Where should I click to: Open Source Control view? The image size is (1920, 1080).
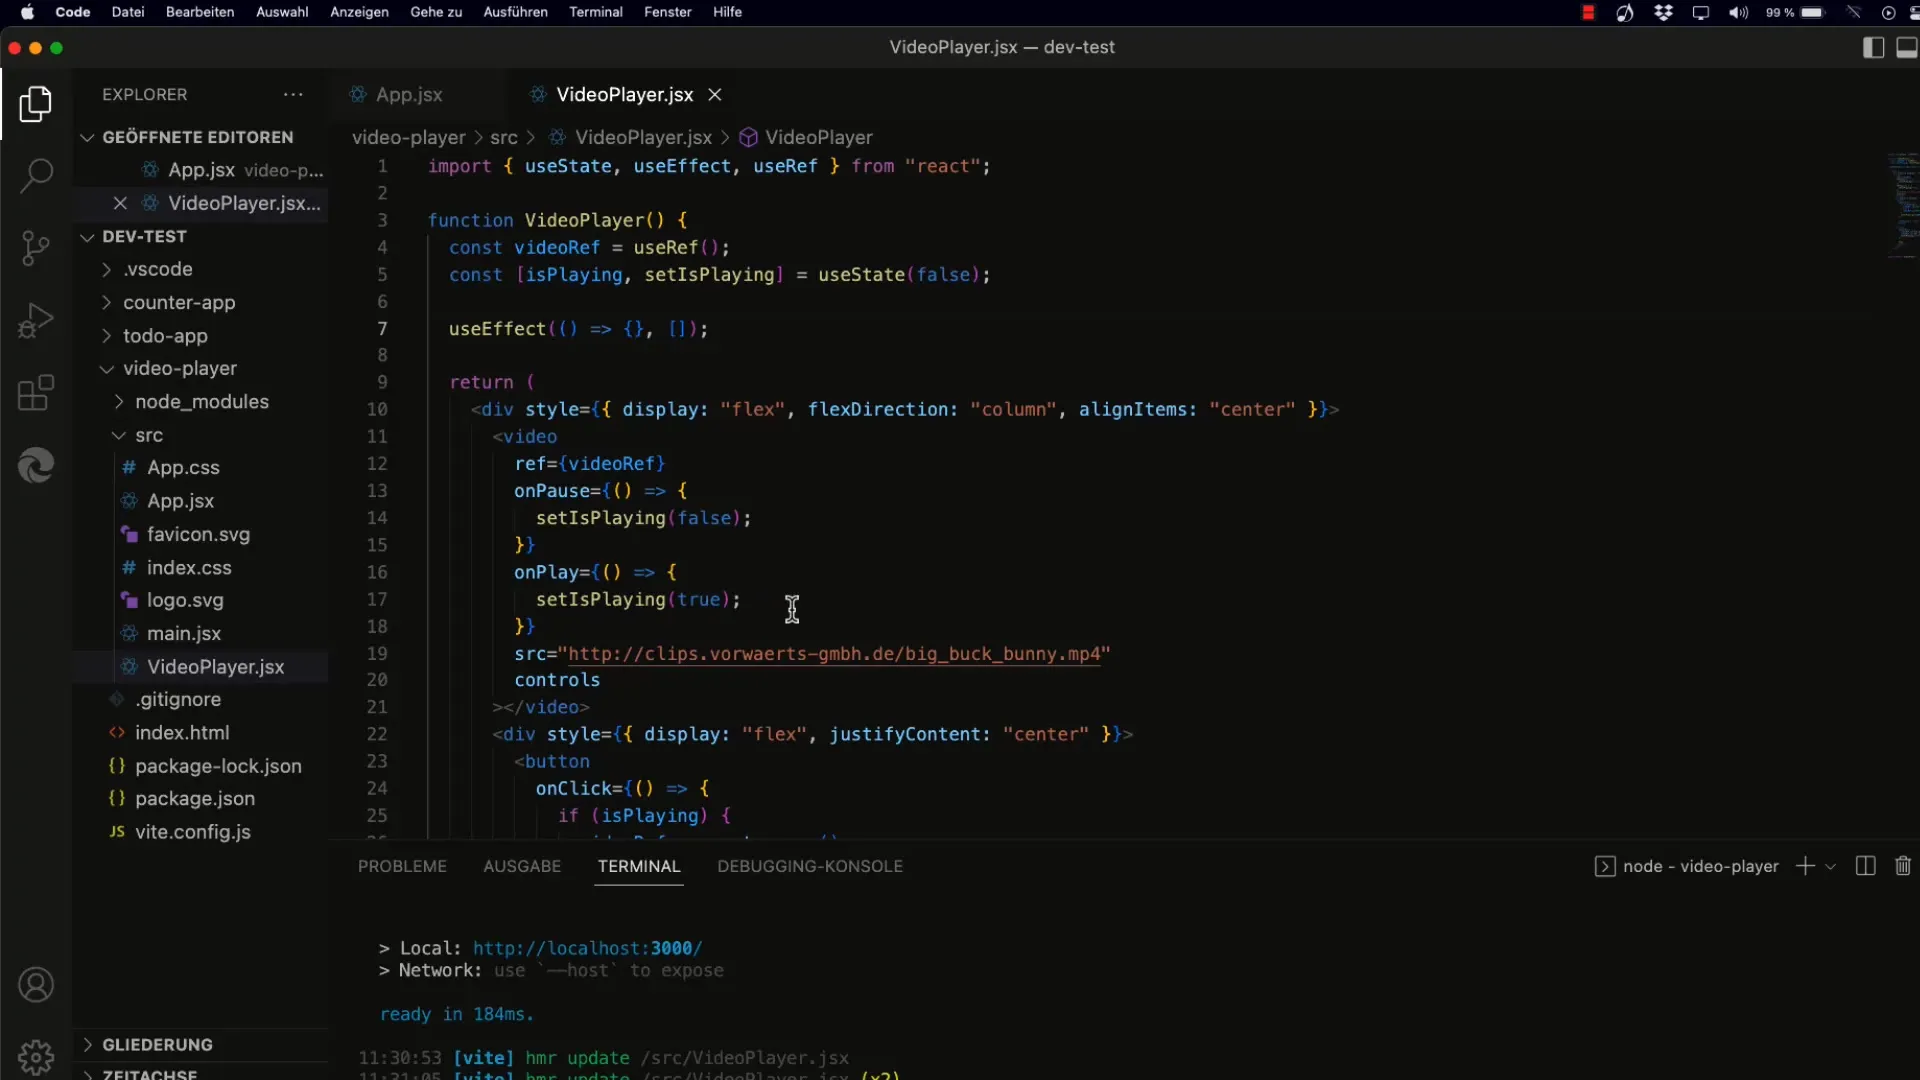point(36,248)
